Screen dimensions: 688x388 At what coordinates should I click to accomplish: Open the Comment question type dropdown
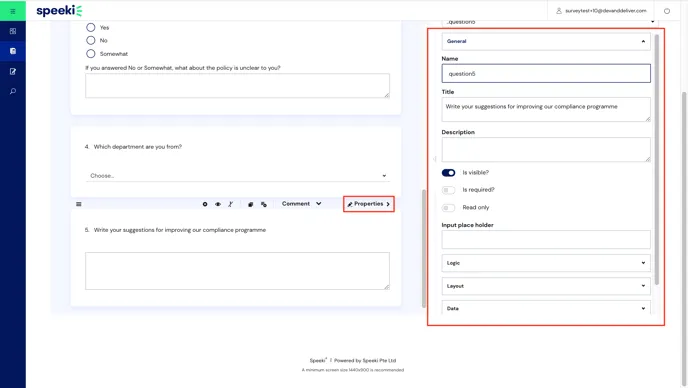(x=301, y=204)
